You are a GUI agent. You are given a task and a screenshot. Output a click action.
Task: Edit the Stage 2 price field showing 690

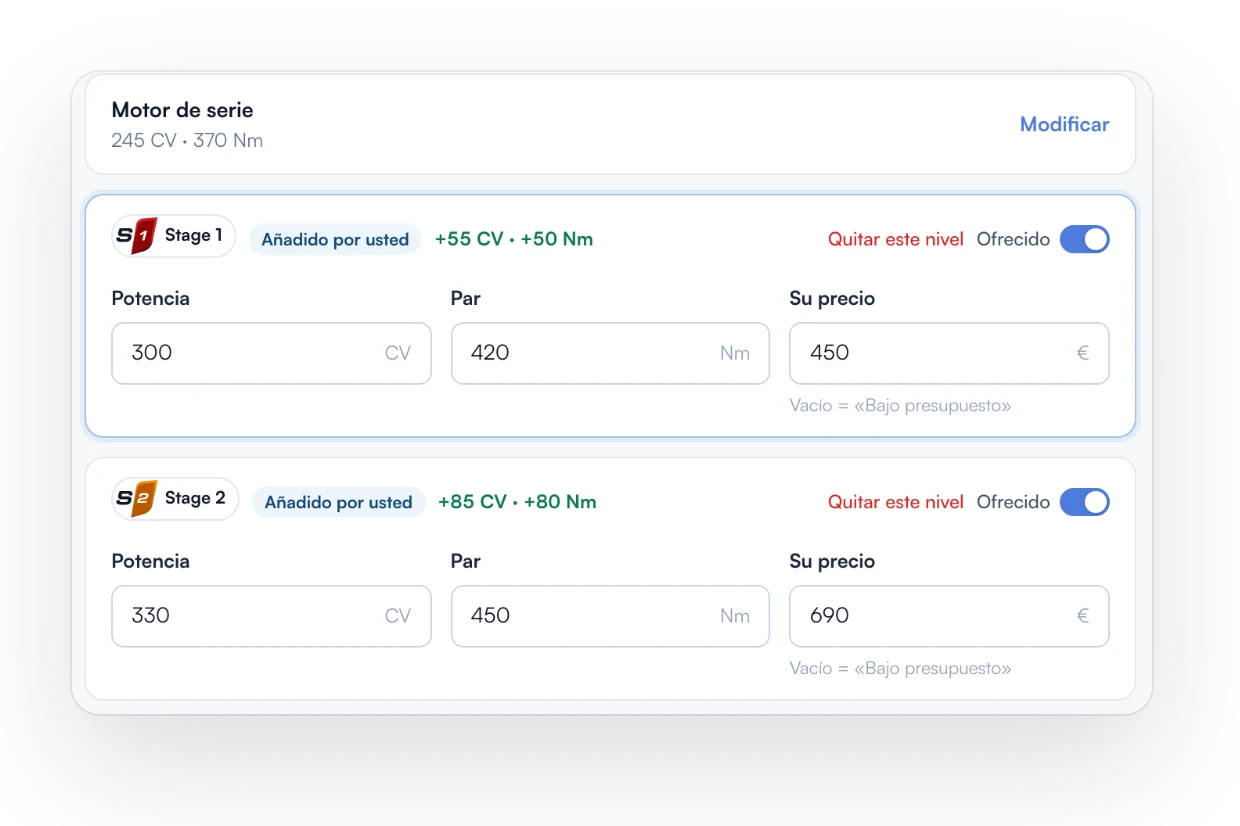(949, 616)
